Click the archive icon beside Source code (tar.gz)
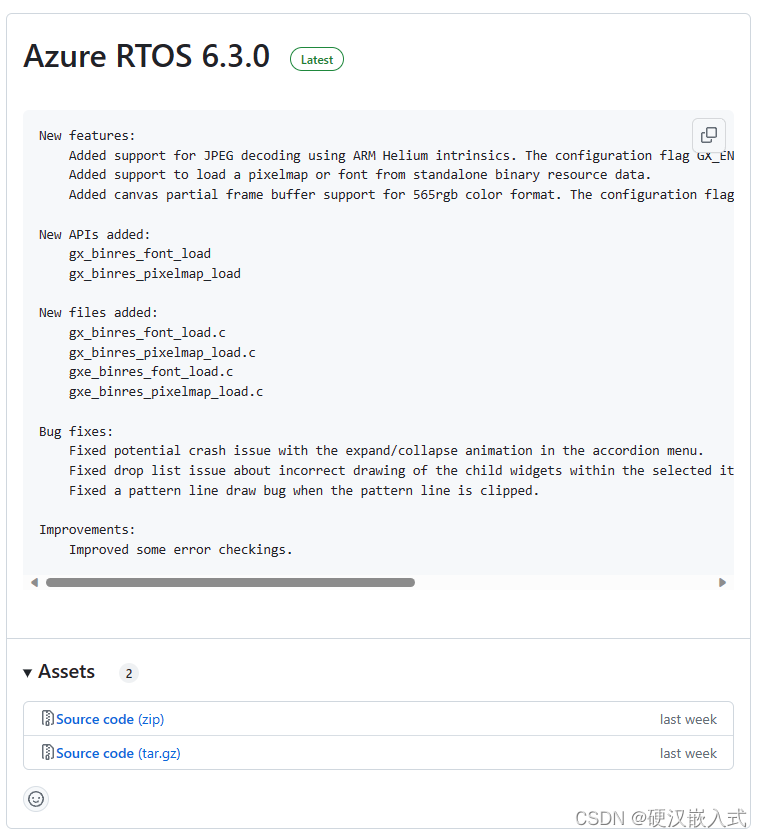The image size is (762, 838). point(48,752)
